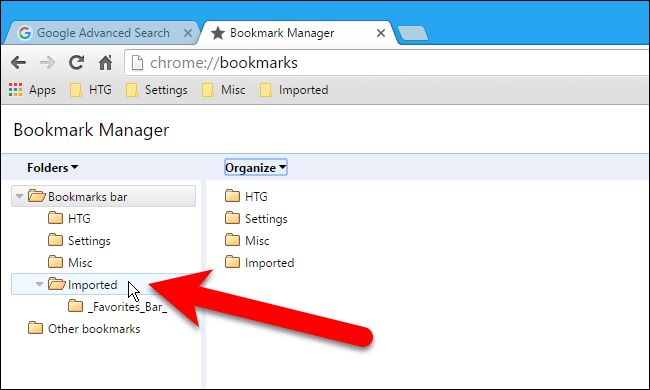Open the Apps grid shortcut
Screen dimensions: 650x390
[32, 90]
